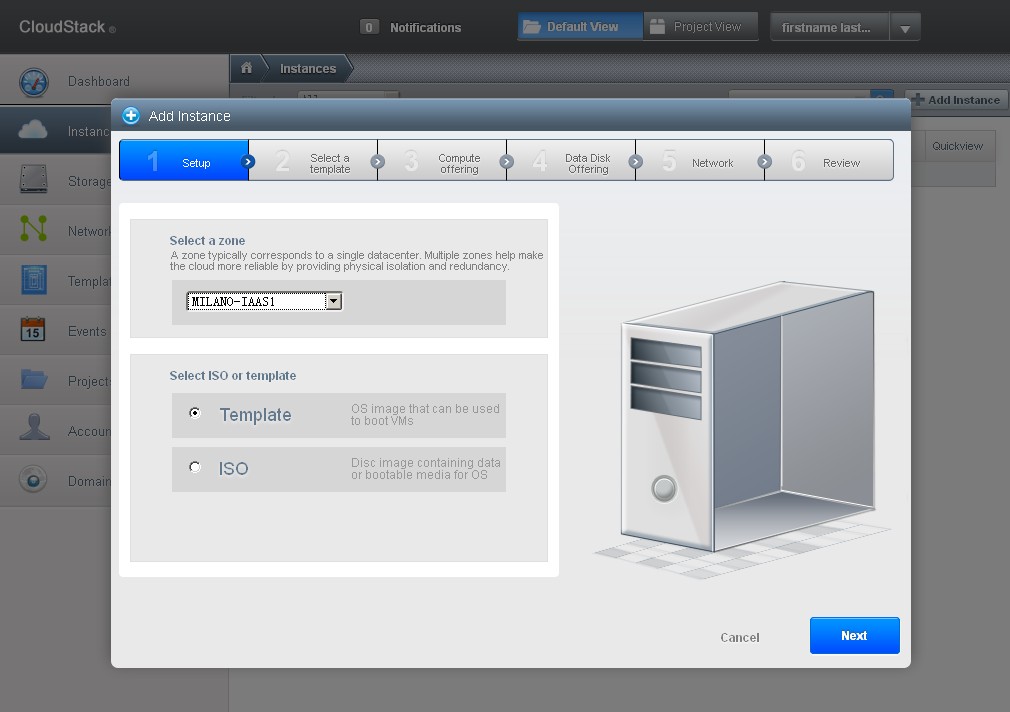
Task: Open Storage via its disk icon
Action: coord(33,180)
